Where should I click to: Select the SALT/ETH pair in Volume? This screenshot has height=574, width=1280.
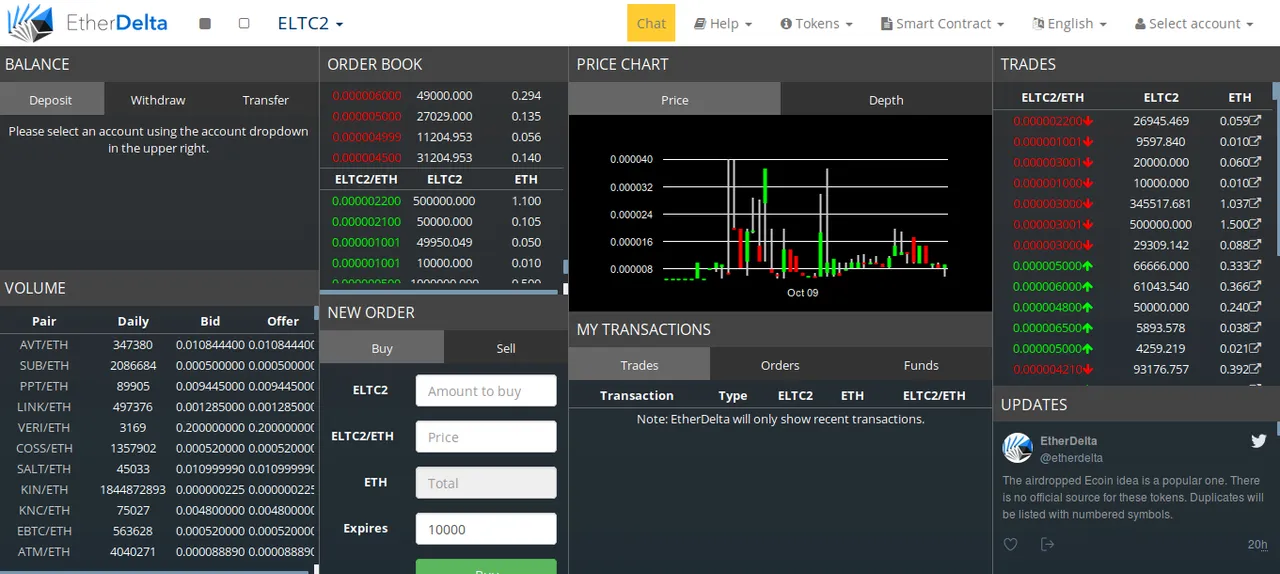tap(44, 469)
